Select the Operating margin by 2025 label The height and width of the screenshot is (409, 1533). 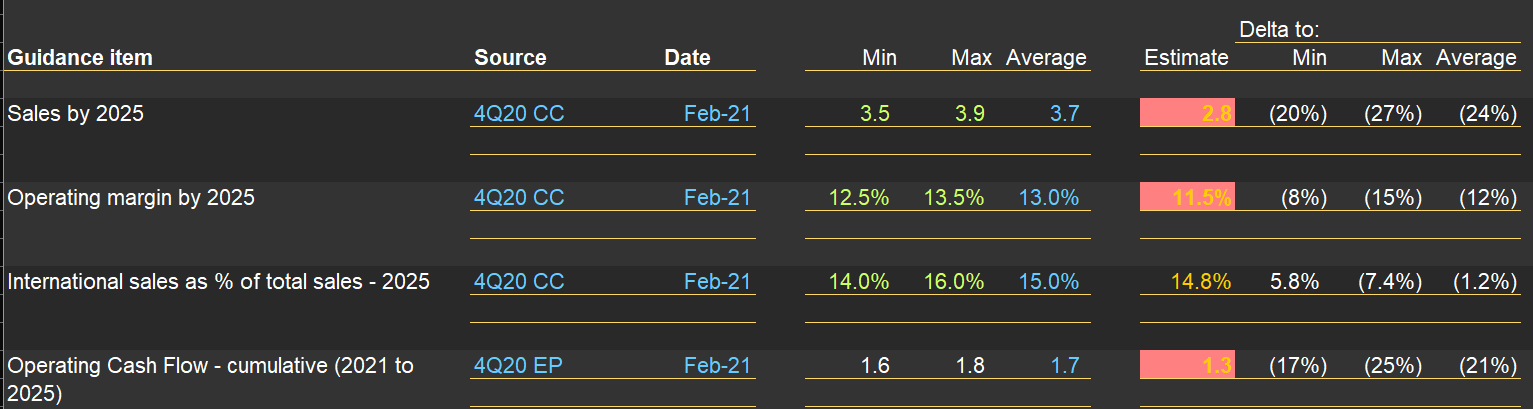click(x=131, y=198)
